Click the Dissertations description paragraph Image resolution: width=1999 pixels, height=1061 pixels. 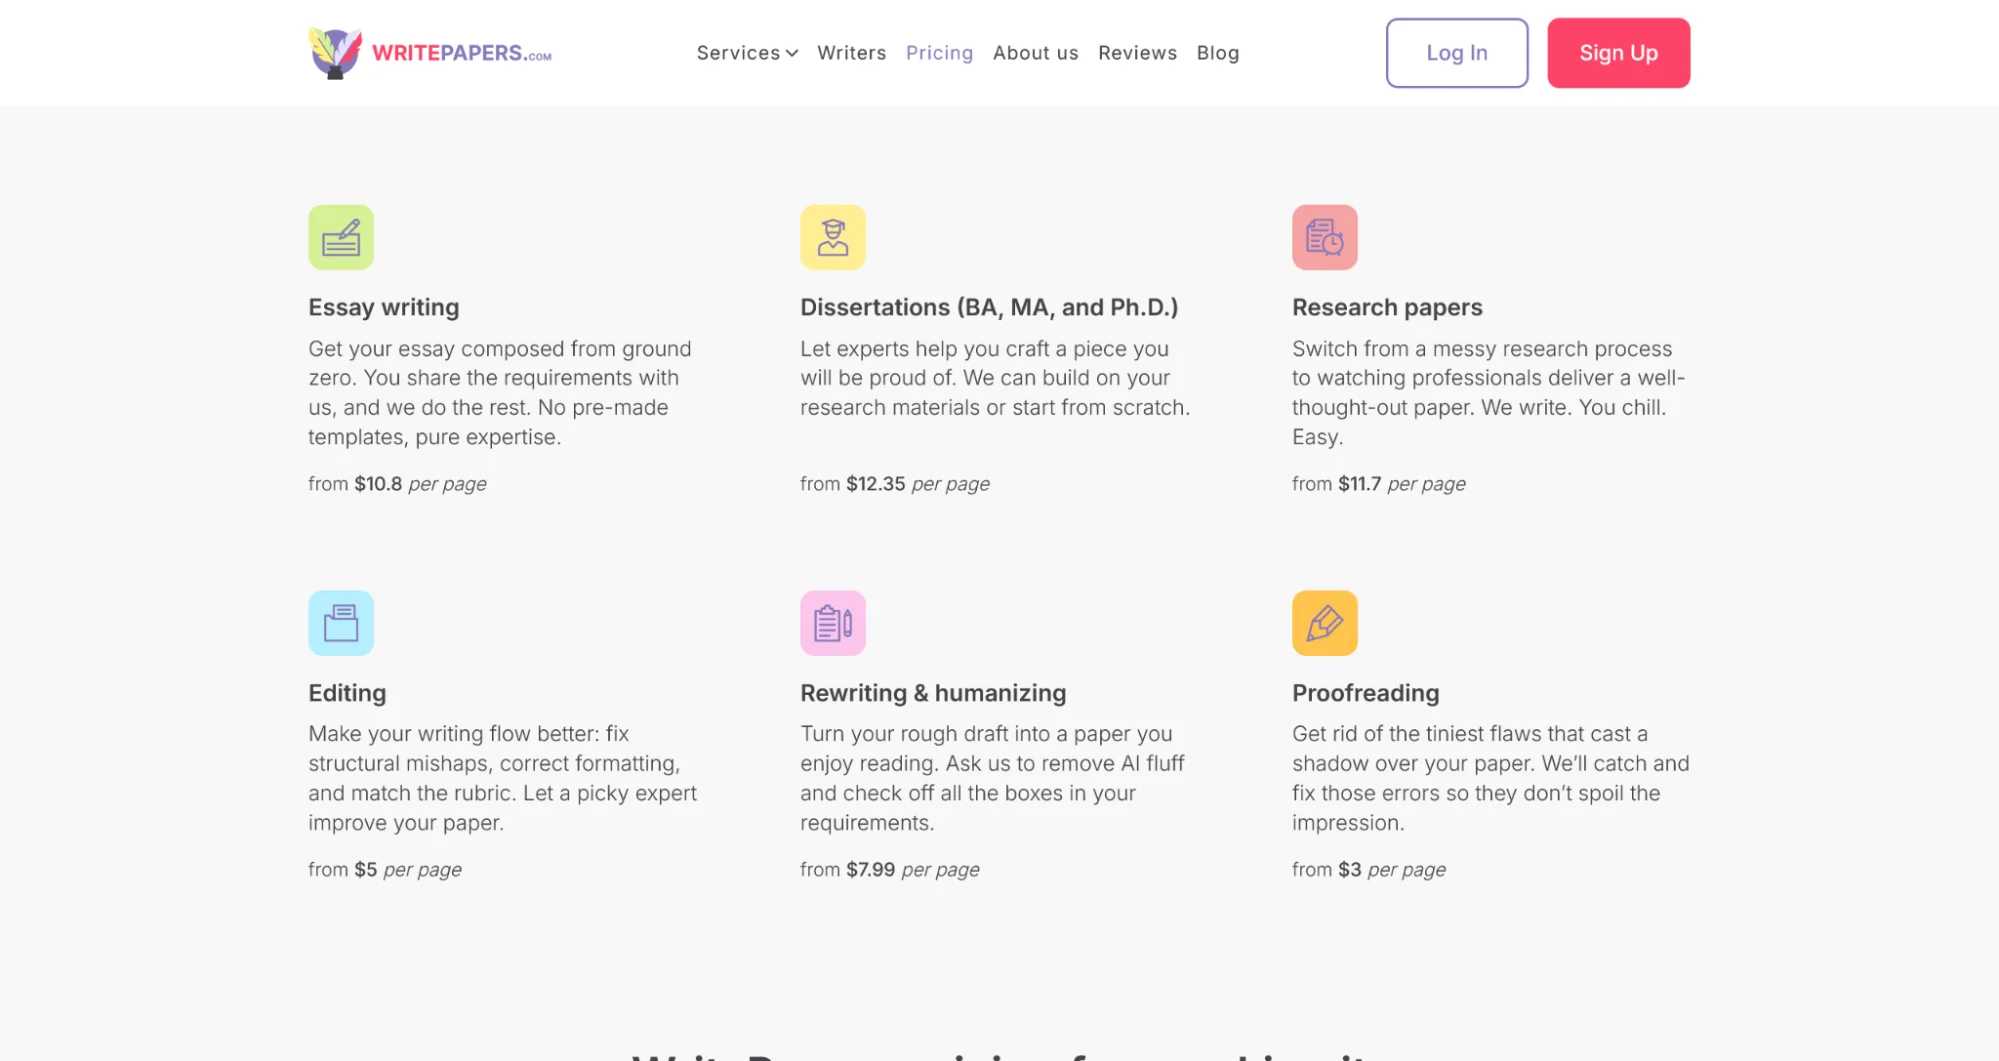click(995, 378)
